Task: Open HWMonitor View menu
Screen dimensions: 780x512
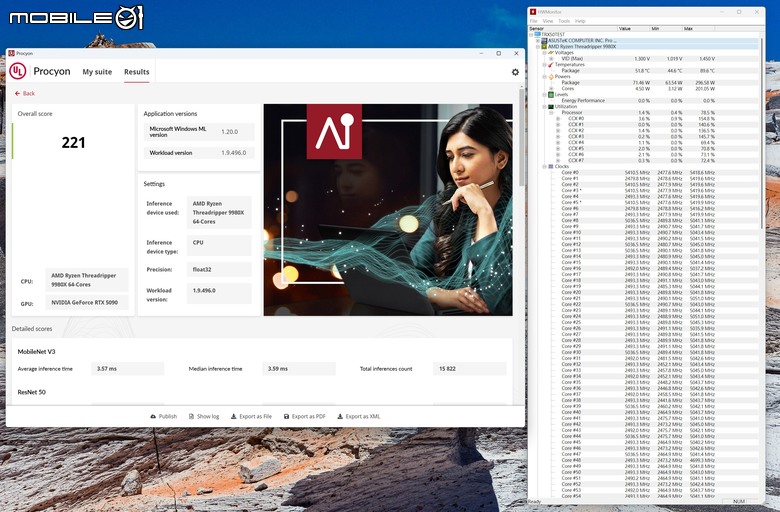Action: [x=548, y=21]
